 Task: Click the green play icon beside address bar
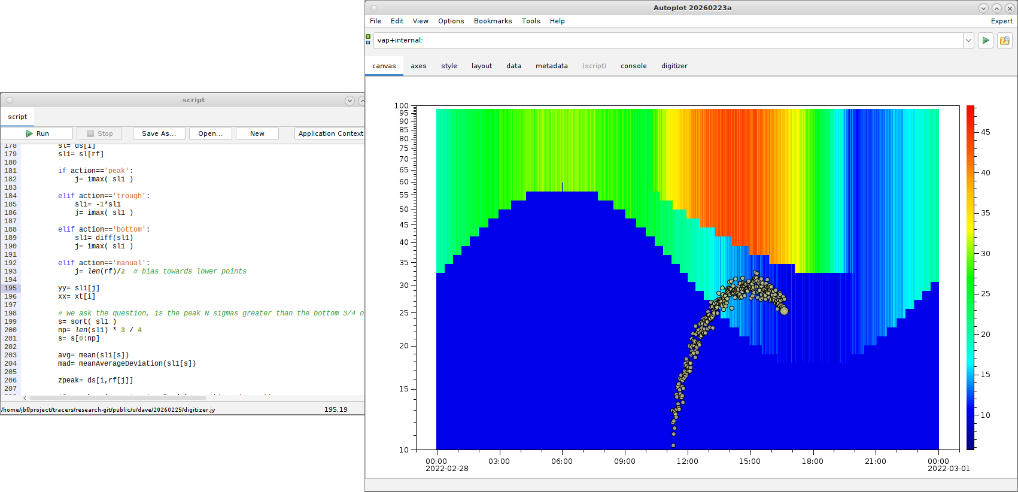[986, 41]
